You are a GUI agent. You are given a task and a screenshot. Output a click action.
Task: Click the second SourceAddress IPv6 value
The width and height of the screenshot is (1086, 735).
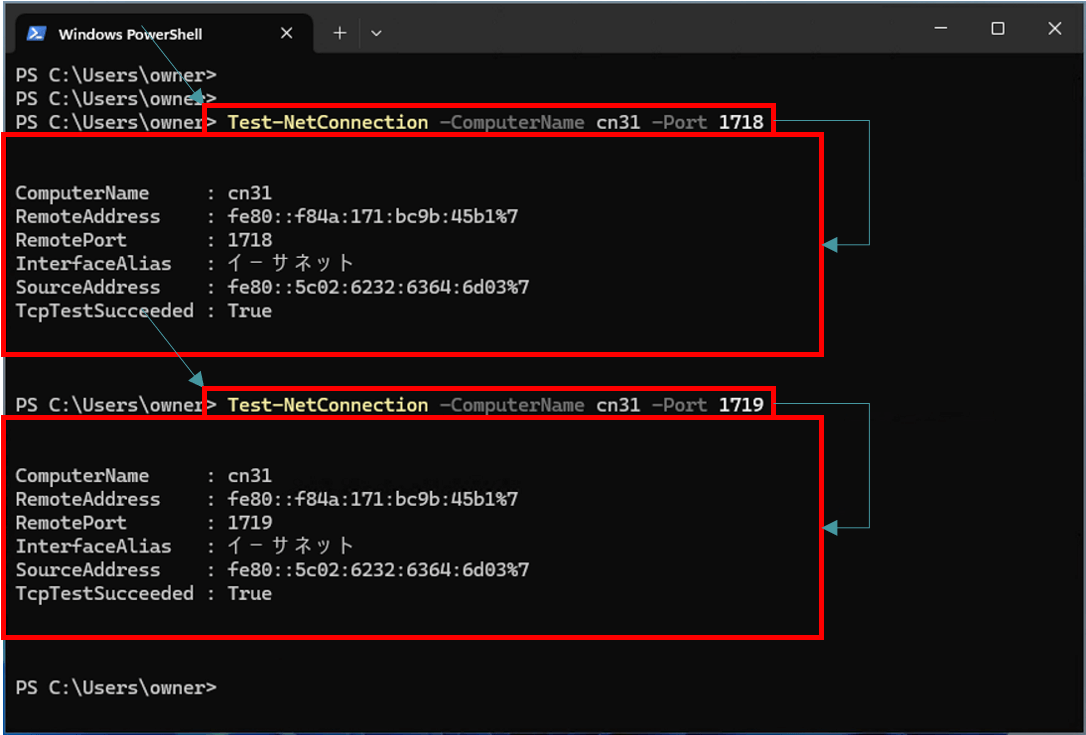click(x=378, y=570)
